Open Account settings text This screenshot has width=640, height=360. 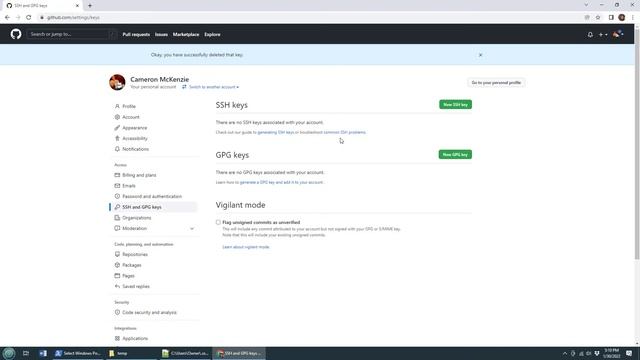[131, 117]
